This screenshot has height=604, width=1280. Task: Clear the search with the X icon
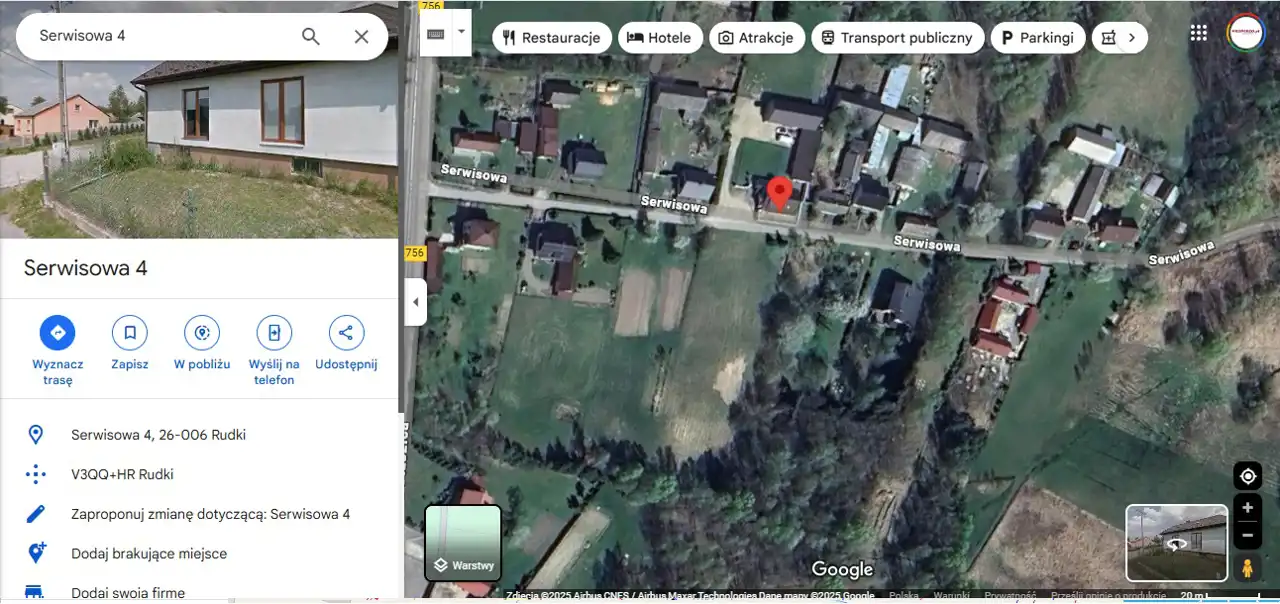tap(362, 37)
